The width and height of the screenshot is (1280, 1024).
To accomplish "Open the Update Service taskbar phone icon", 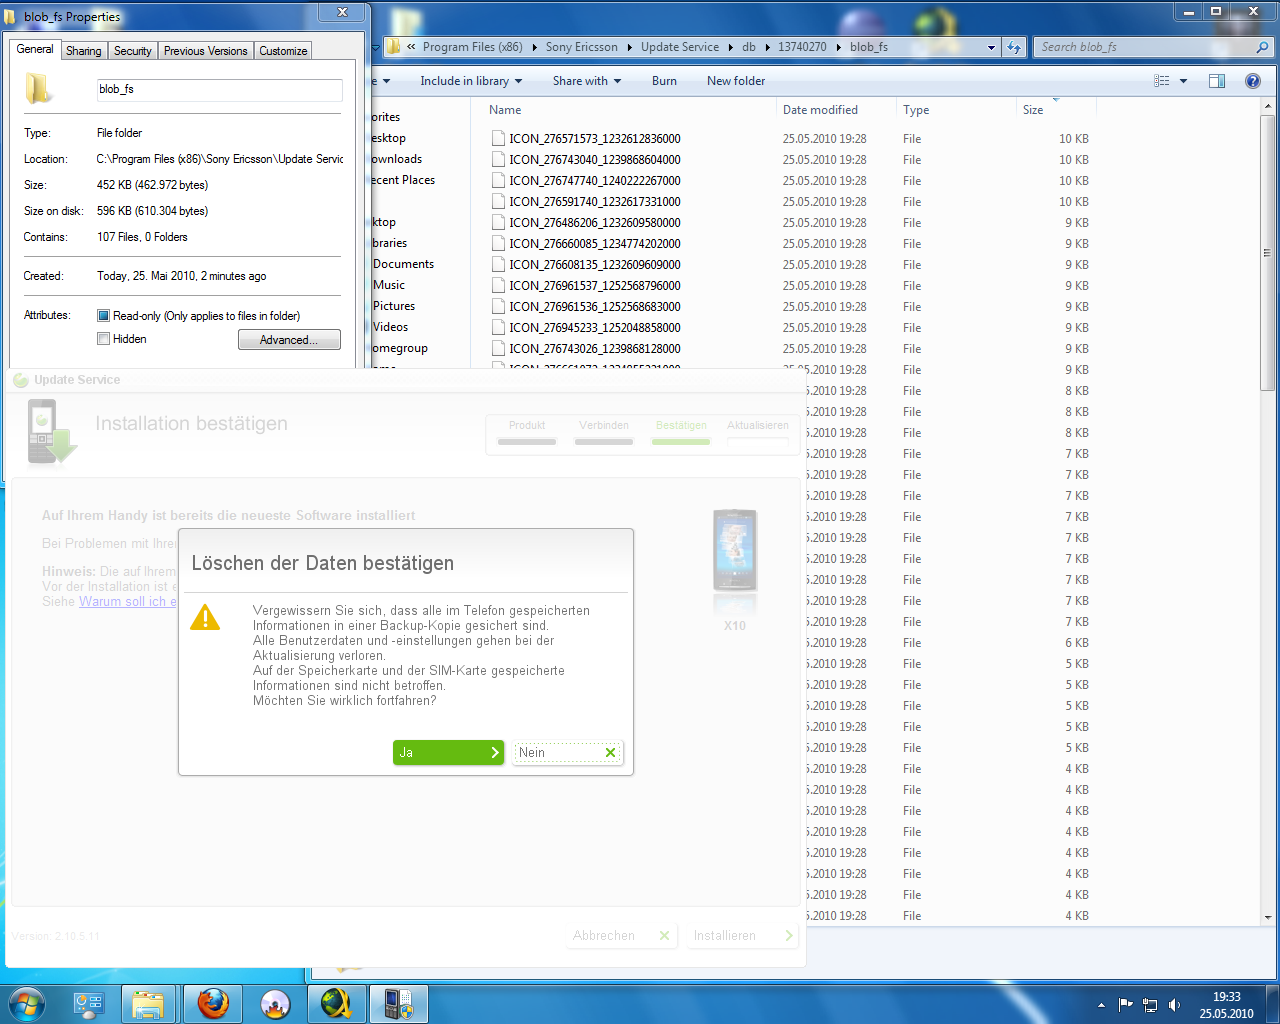I will [x=399, y=1003].
